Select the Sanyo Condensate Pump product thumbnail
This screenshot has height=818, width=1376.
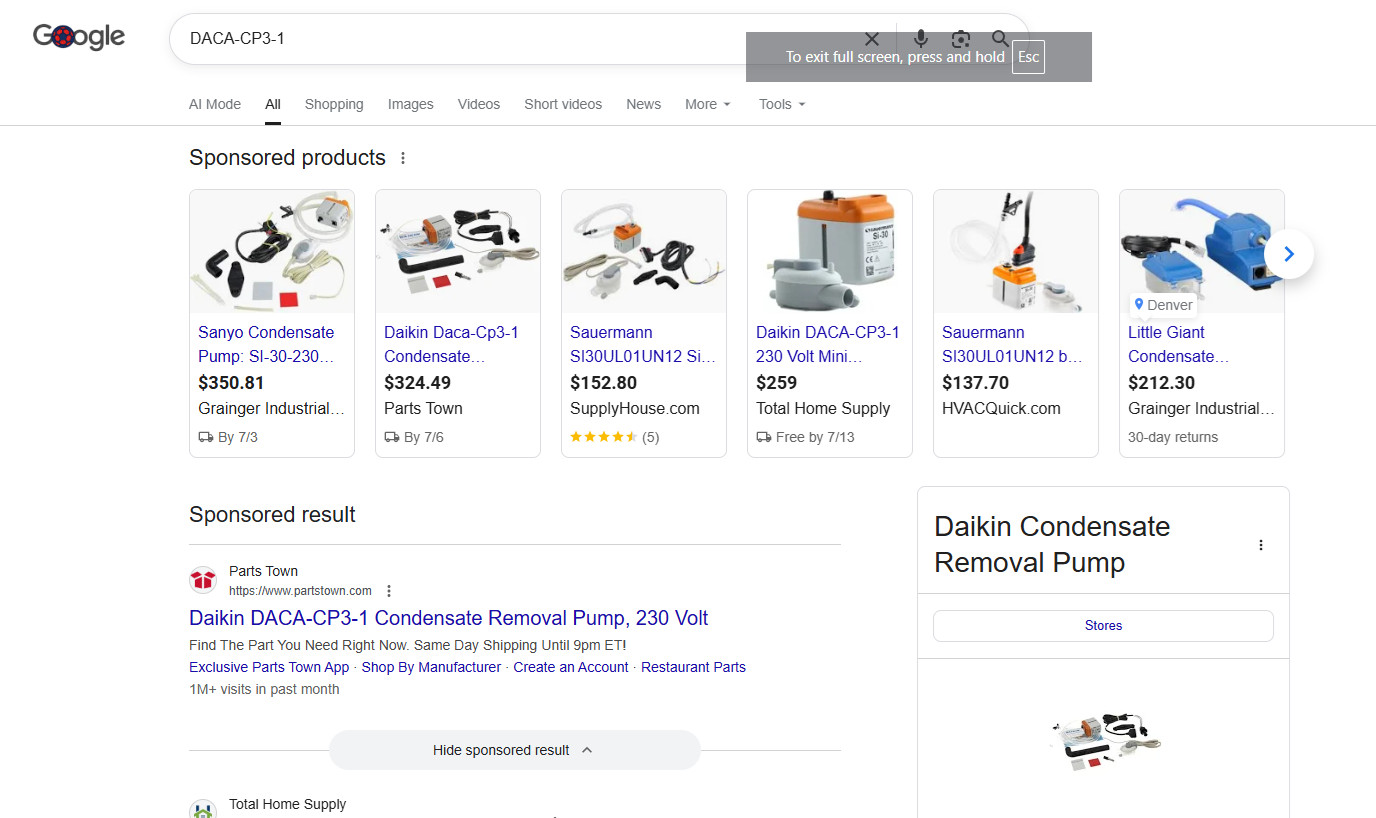click(272, 251)
